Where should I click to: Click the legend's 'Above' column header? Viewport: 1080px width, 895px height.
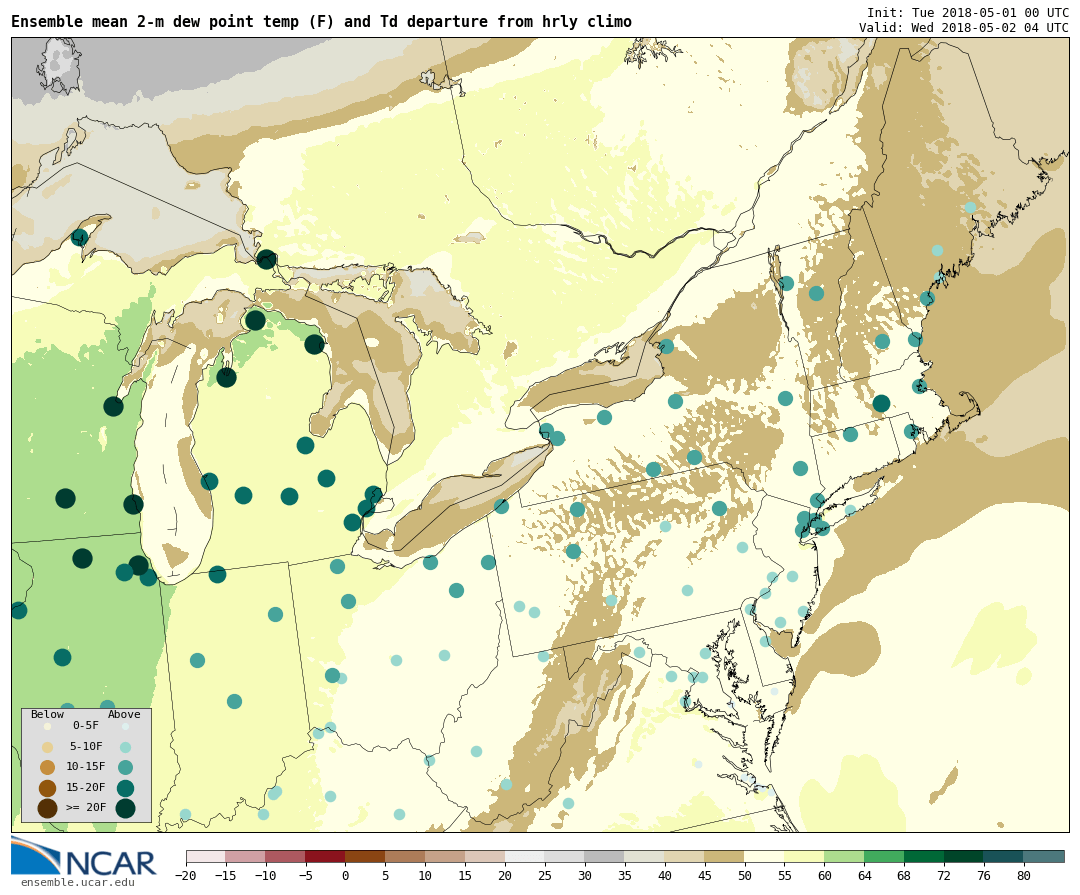124,714
